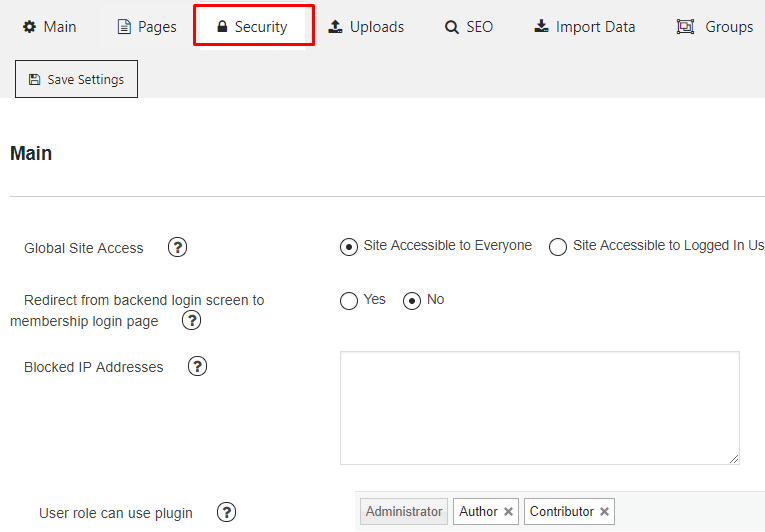Remove the Contributor role tag
765x532 pixels.
tap(604, 512)
